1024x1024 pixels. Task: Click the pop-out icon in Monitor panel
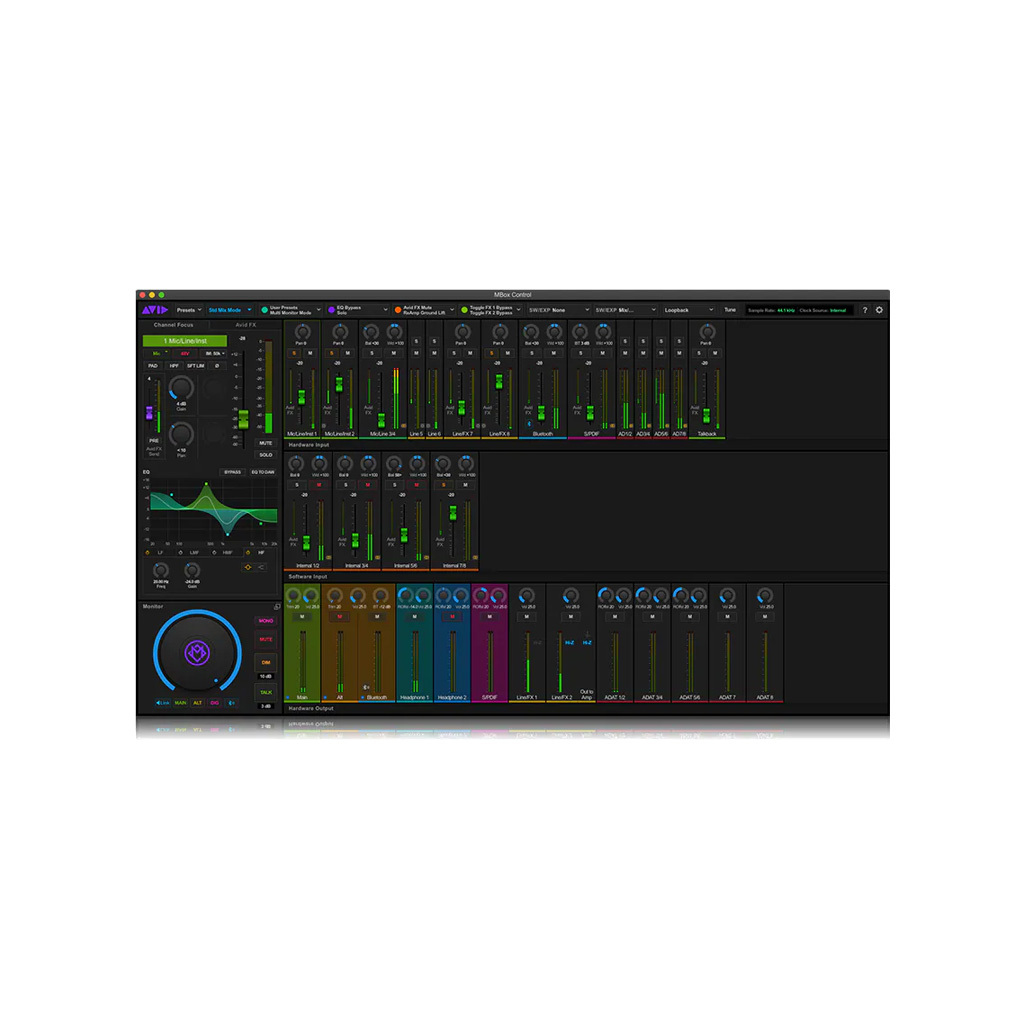[277, 607]
